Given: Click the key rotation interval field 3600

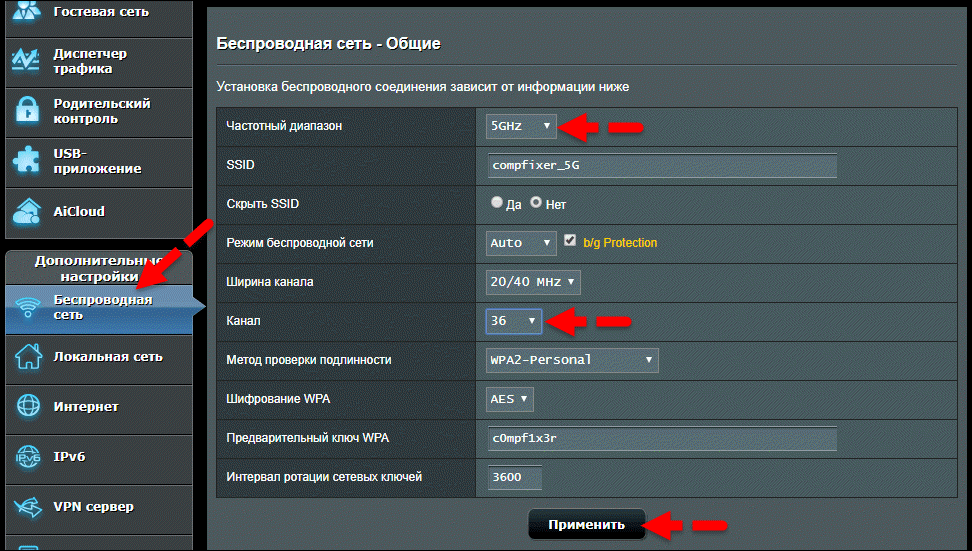Looking at the screenshot, I should tap(515, 477).
